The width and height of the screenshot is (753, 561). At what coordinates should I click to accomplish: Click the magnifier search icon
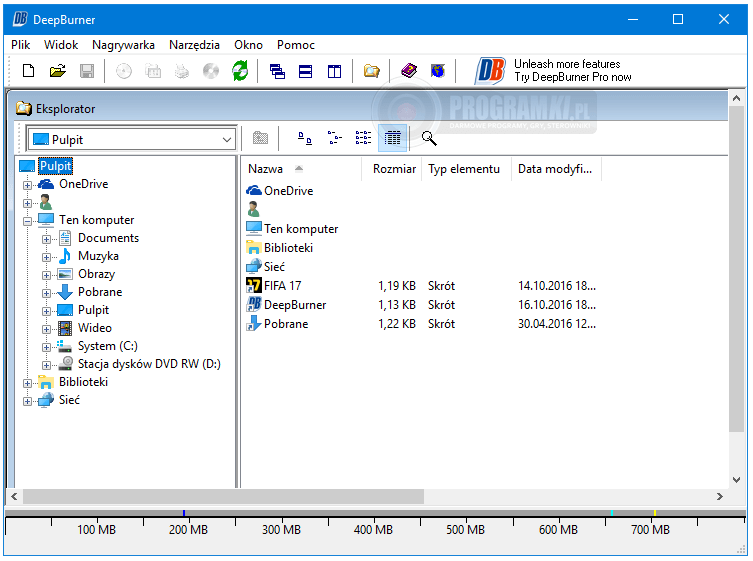pyautogui.click(x=429, y=138)
